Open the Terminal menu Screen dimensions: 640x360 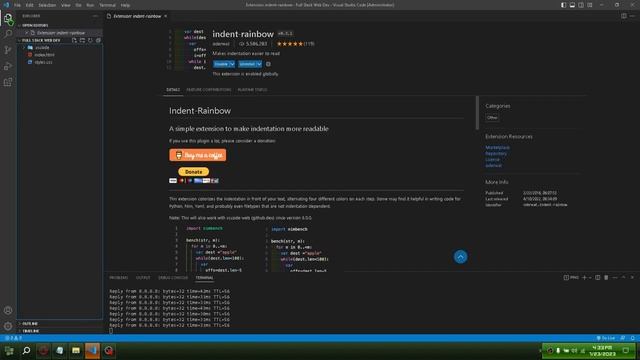point(107,5)
